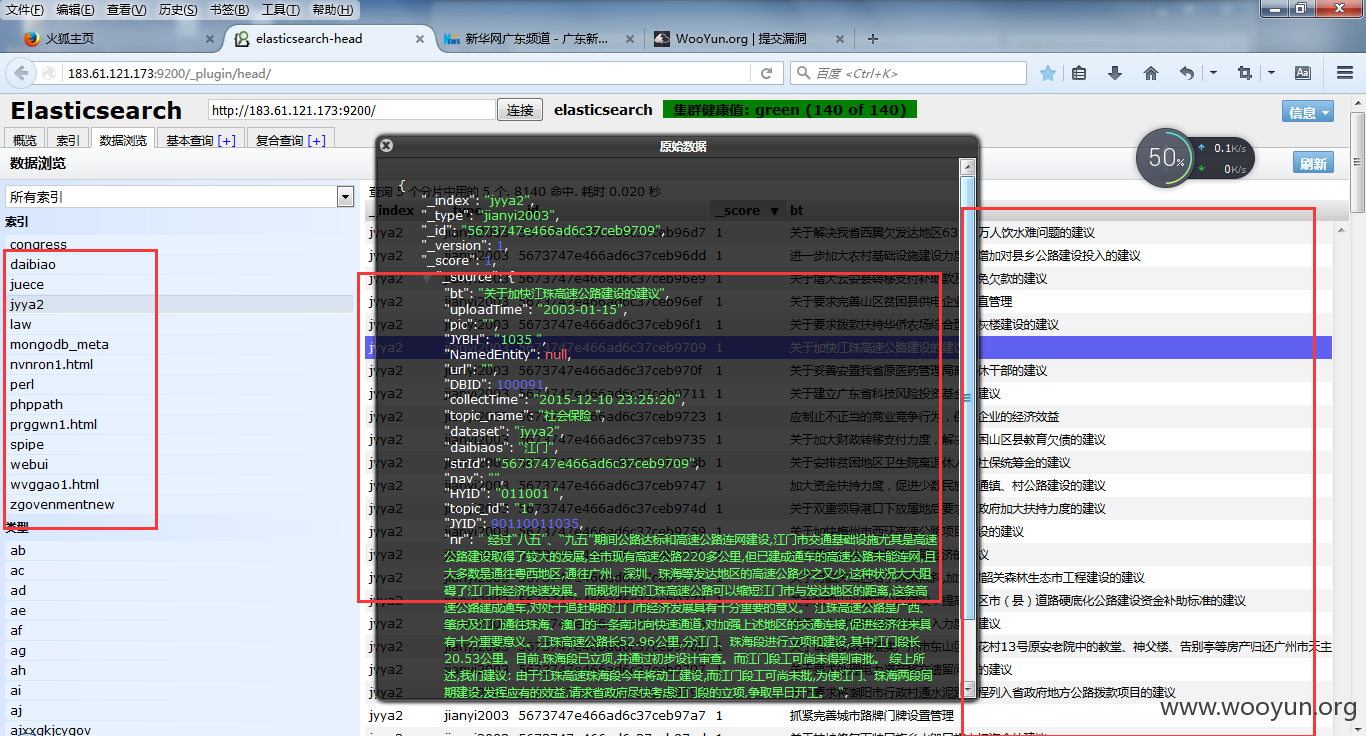Select the juece index
This screenshot has width=1366, height=736.
pyautogui.click(x=180, y=284)
